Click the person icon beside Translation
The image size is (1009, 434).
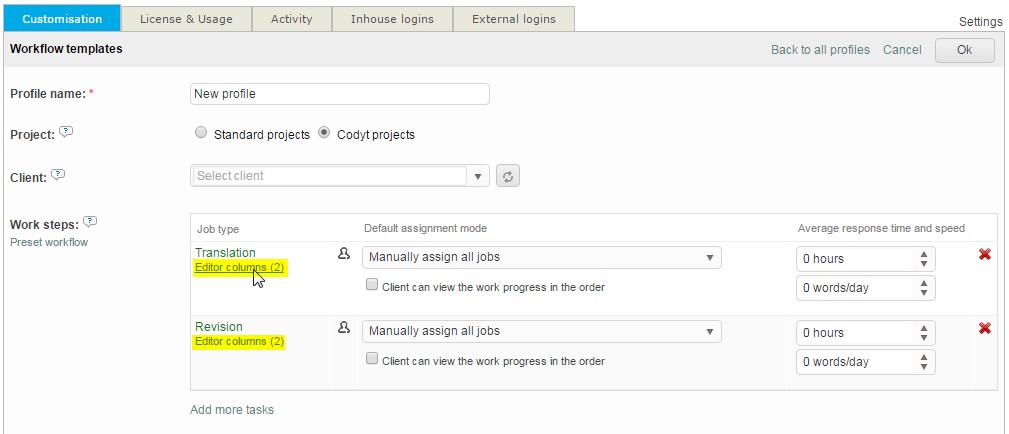pos(344,254)
